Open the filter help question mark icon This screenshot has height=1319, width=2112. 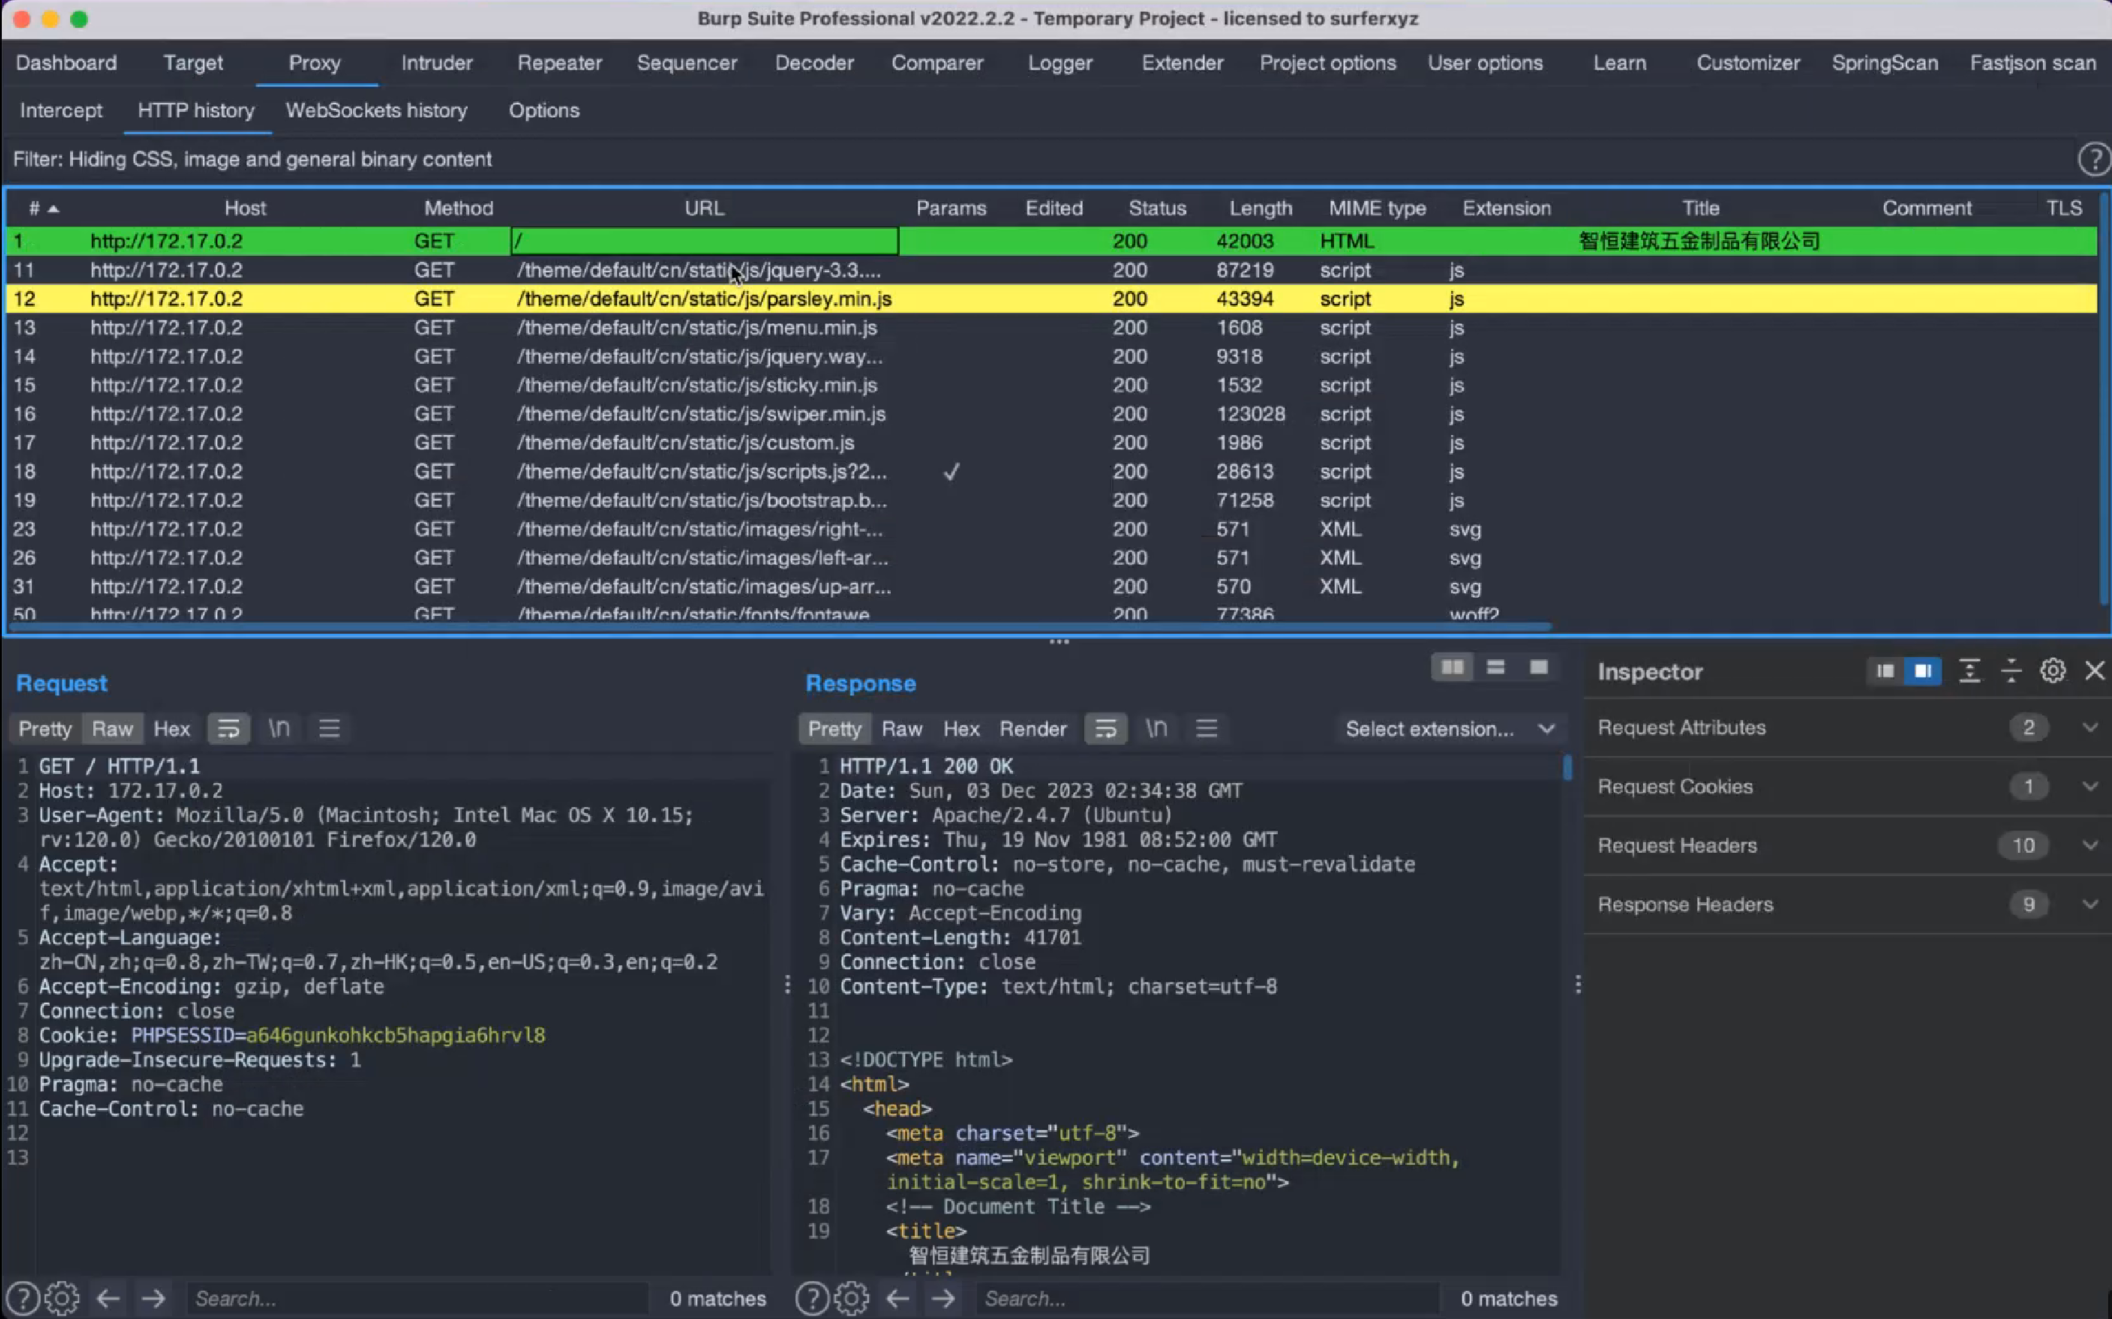pyautogui.click(x=2093, y=159)
